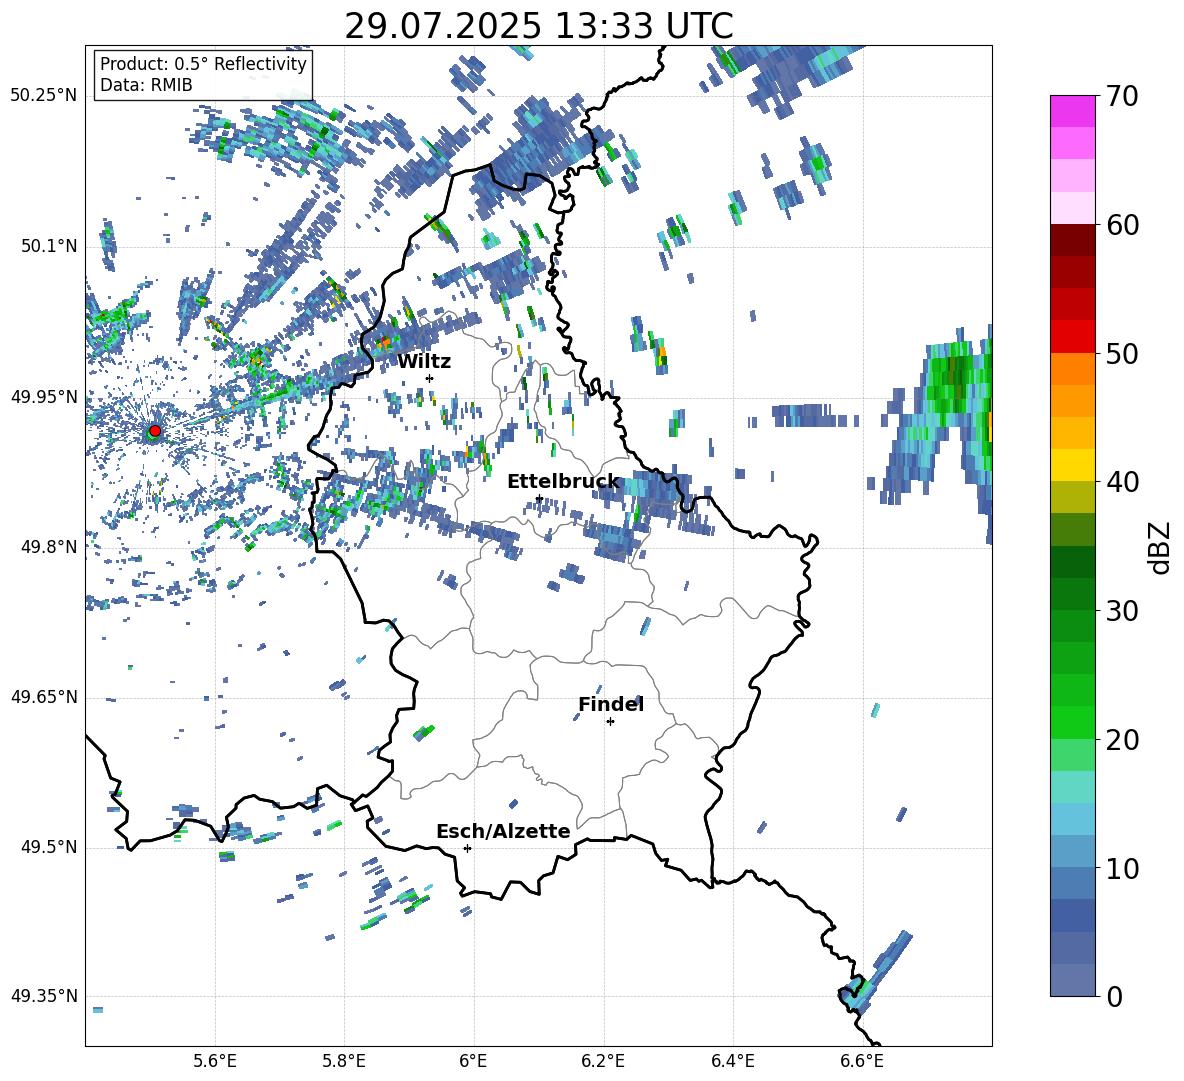The width and height of the screenshot is (1184, 1081).
Task: Click the 6.6°E longitude label
Action: [x=862, y=1061]
